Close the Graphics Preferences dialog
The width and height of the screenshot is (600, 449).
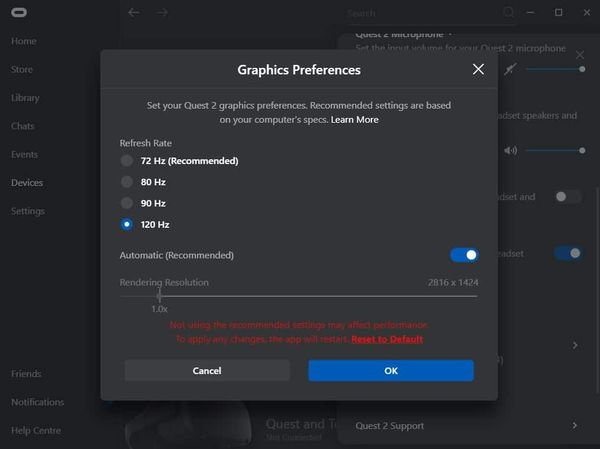point(478,69)
